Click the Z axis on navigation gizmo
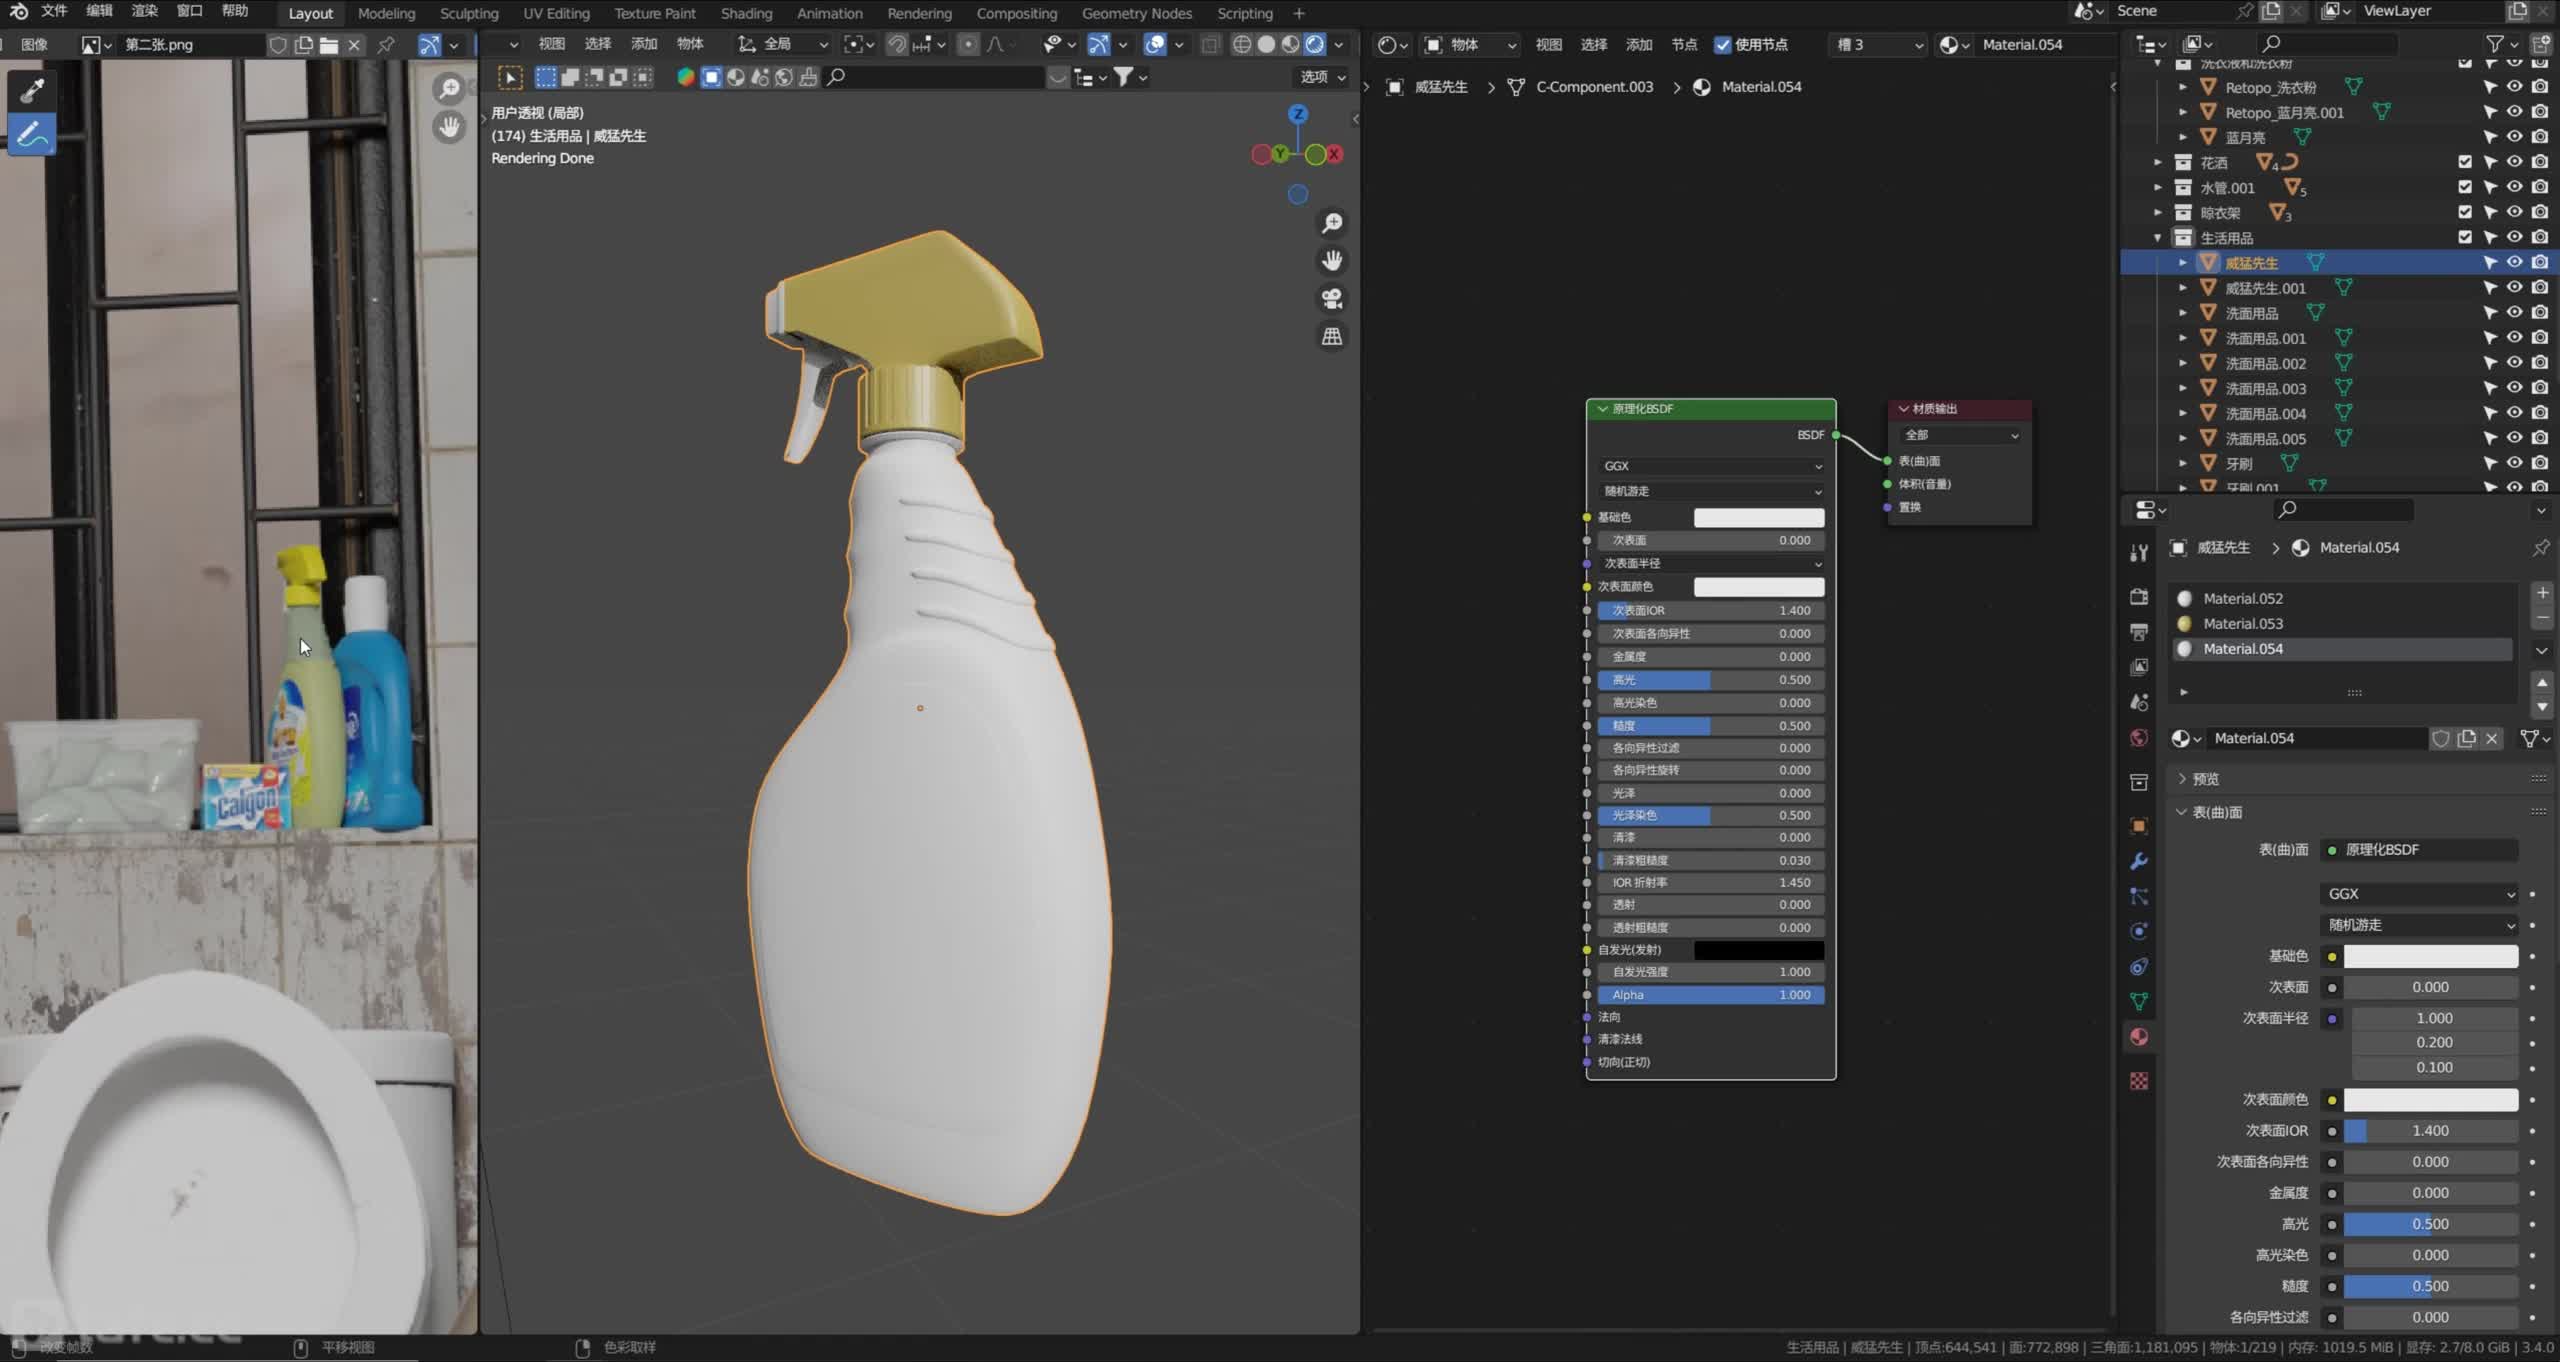 tap(1298, 114)
